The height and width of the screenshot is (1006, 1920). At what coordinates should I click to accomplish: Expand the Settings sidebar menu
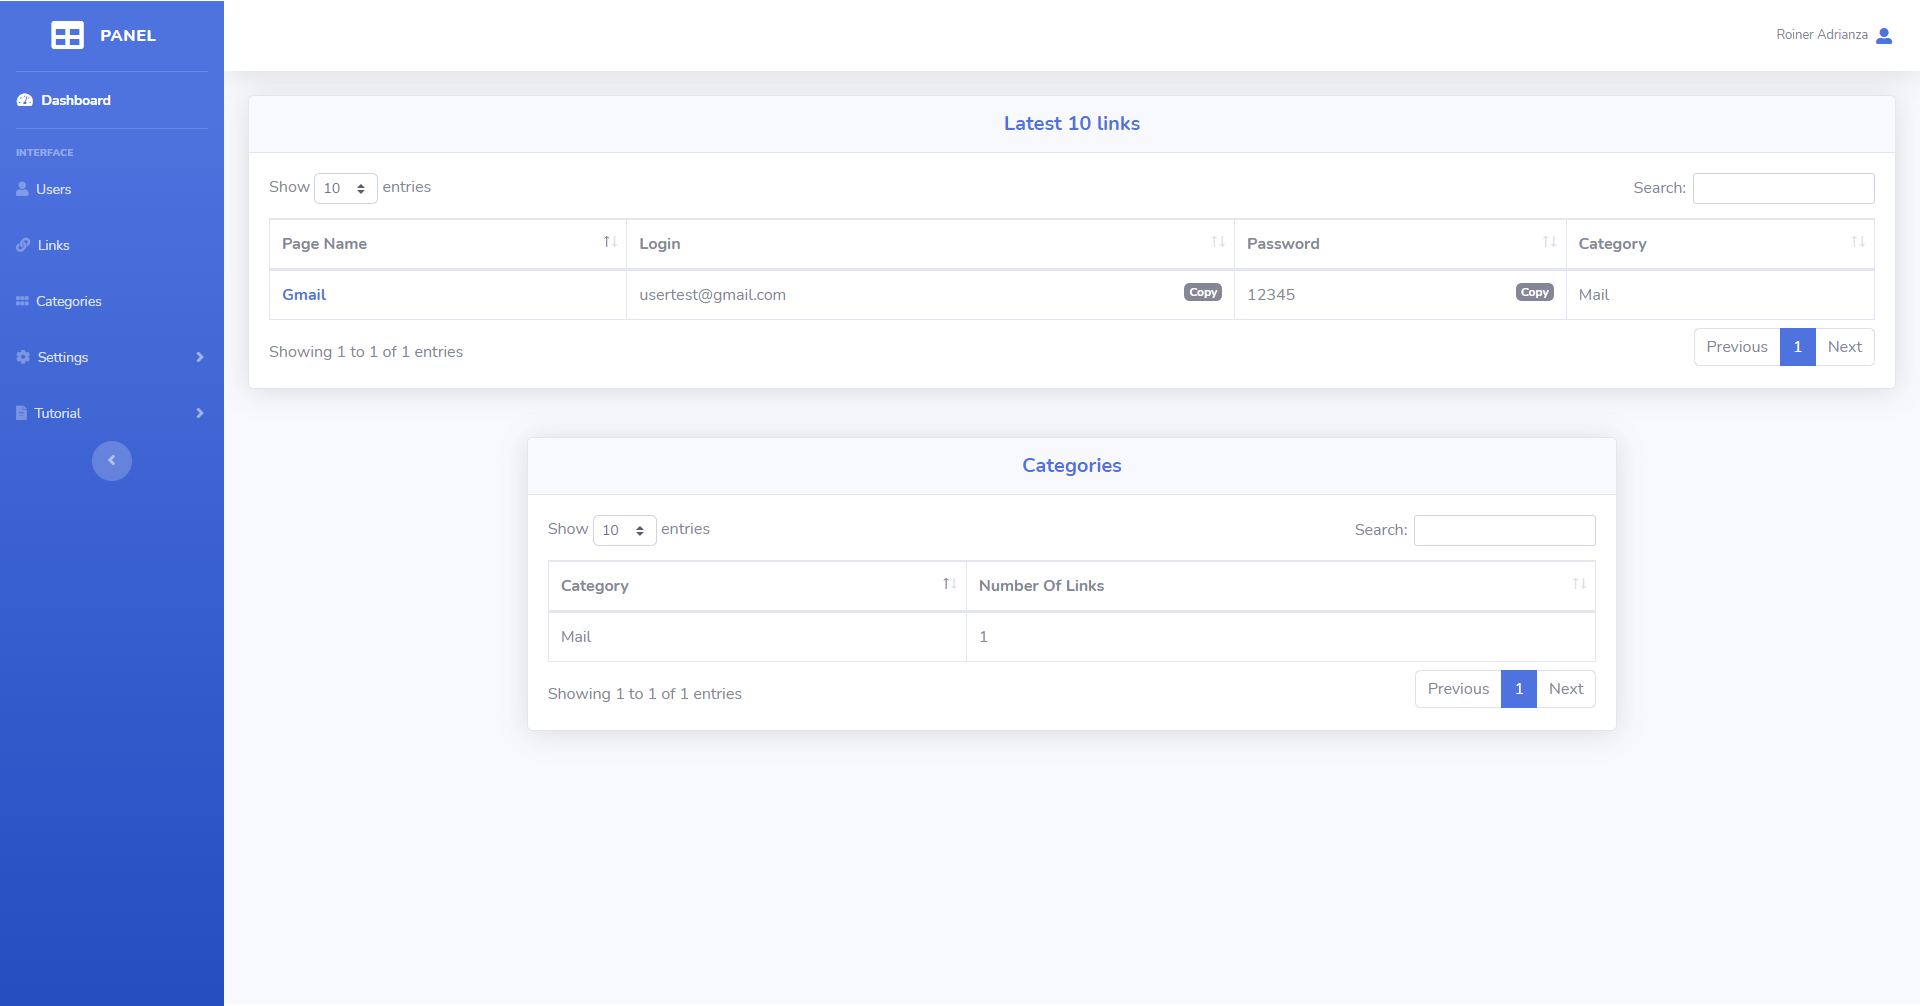coord(110,357)
